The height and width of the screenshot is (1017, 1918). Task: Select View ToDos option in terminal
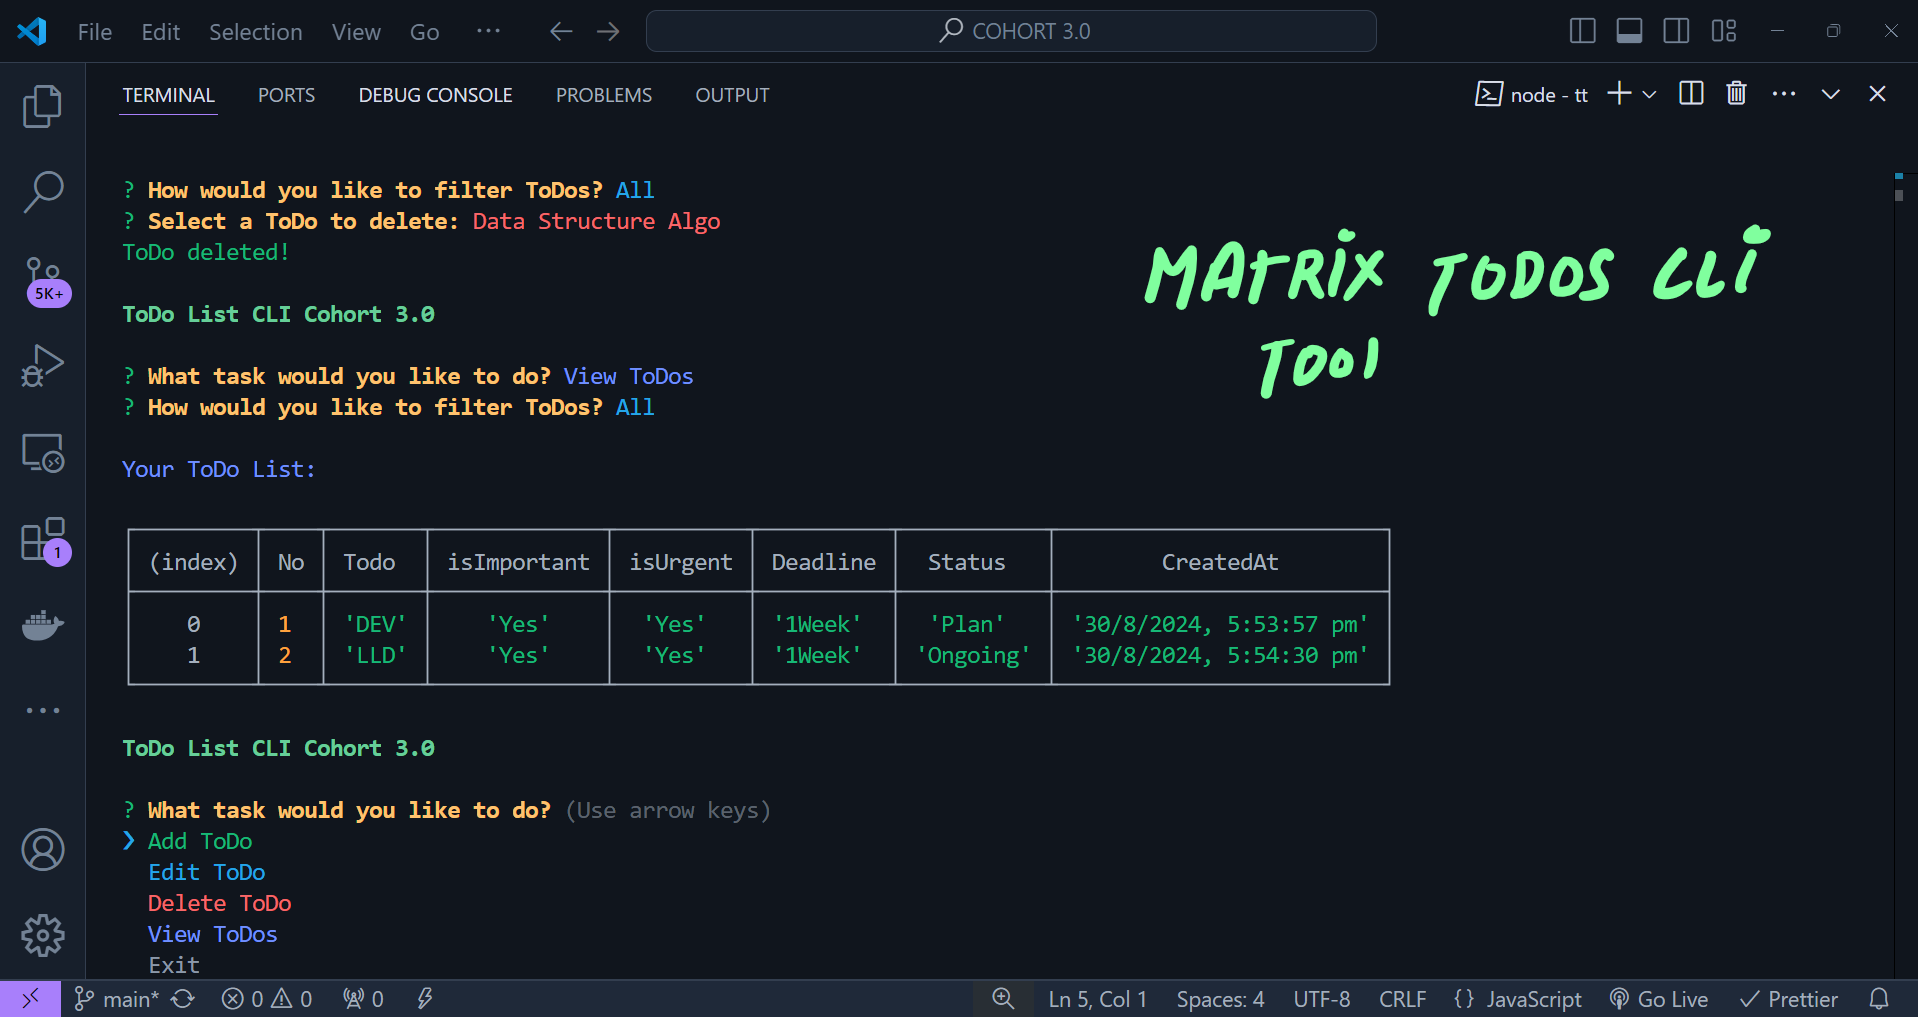coord(213,934)
